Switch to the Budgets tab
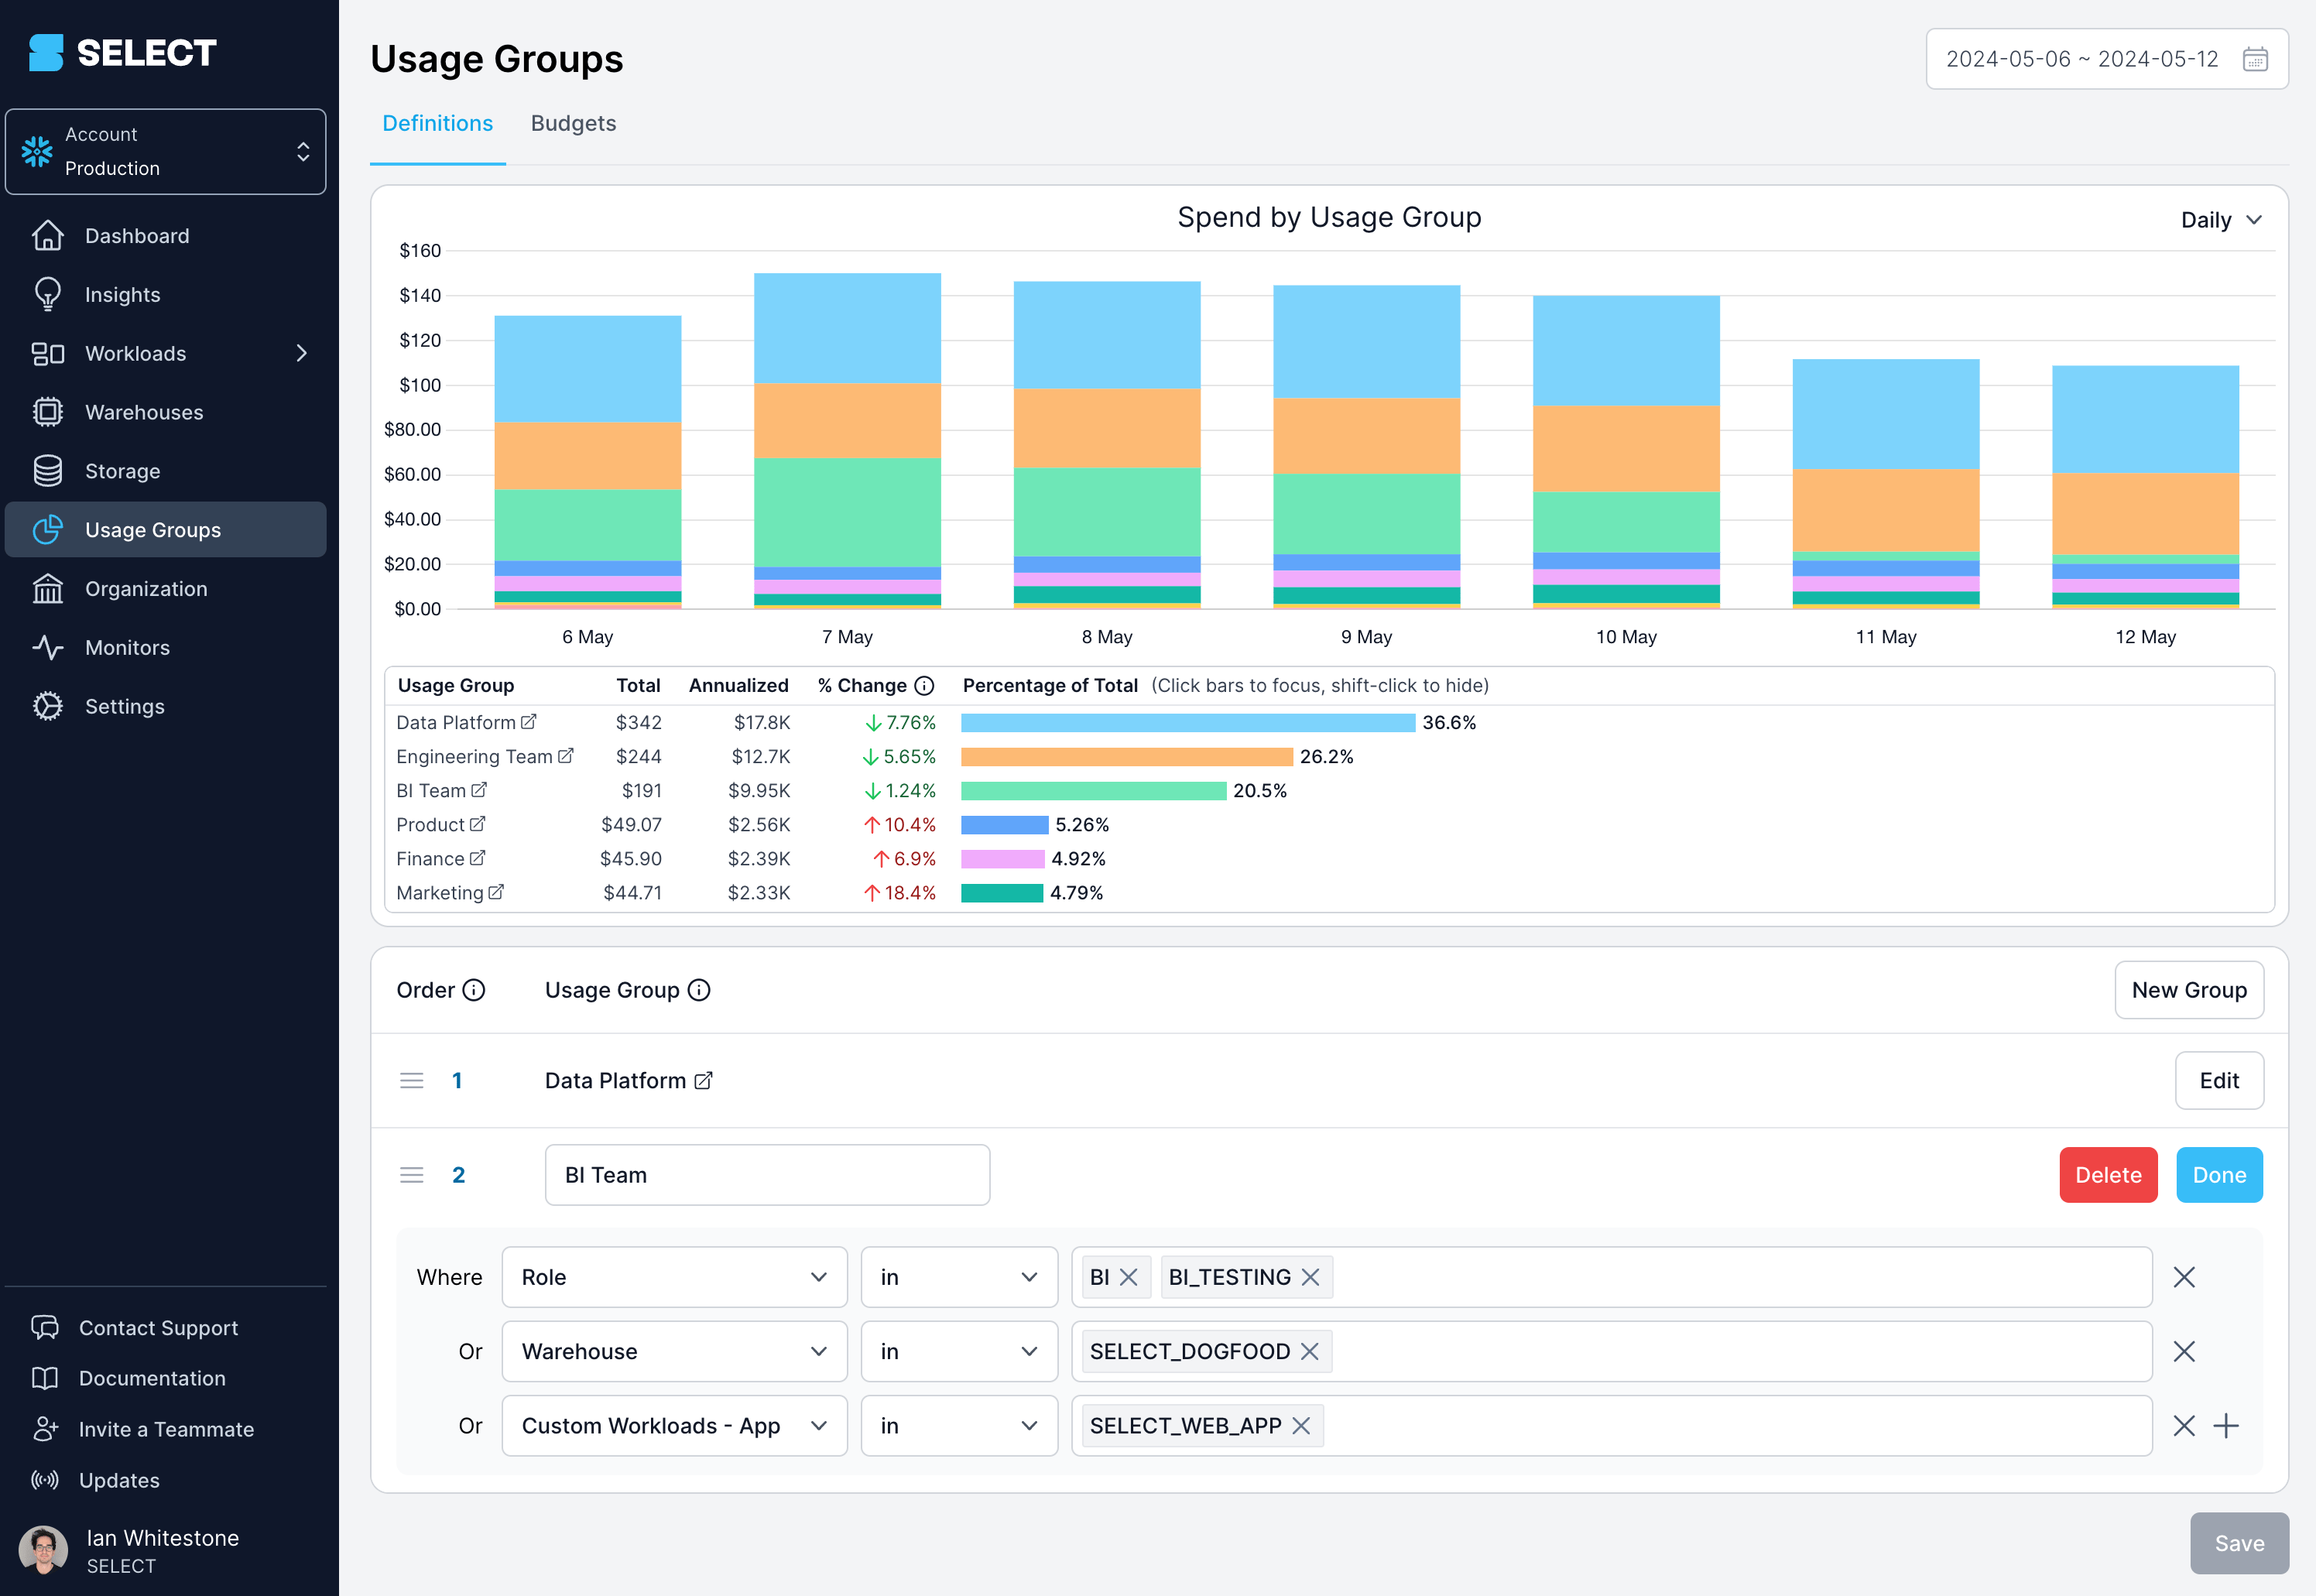 (x=573, y=123)
